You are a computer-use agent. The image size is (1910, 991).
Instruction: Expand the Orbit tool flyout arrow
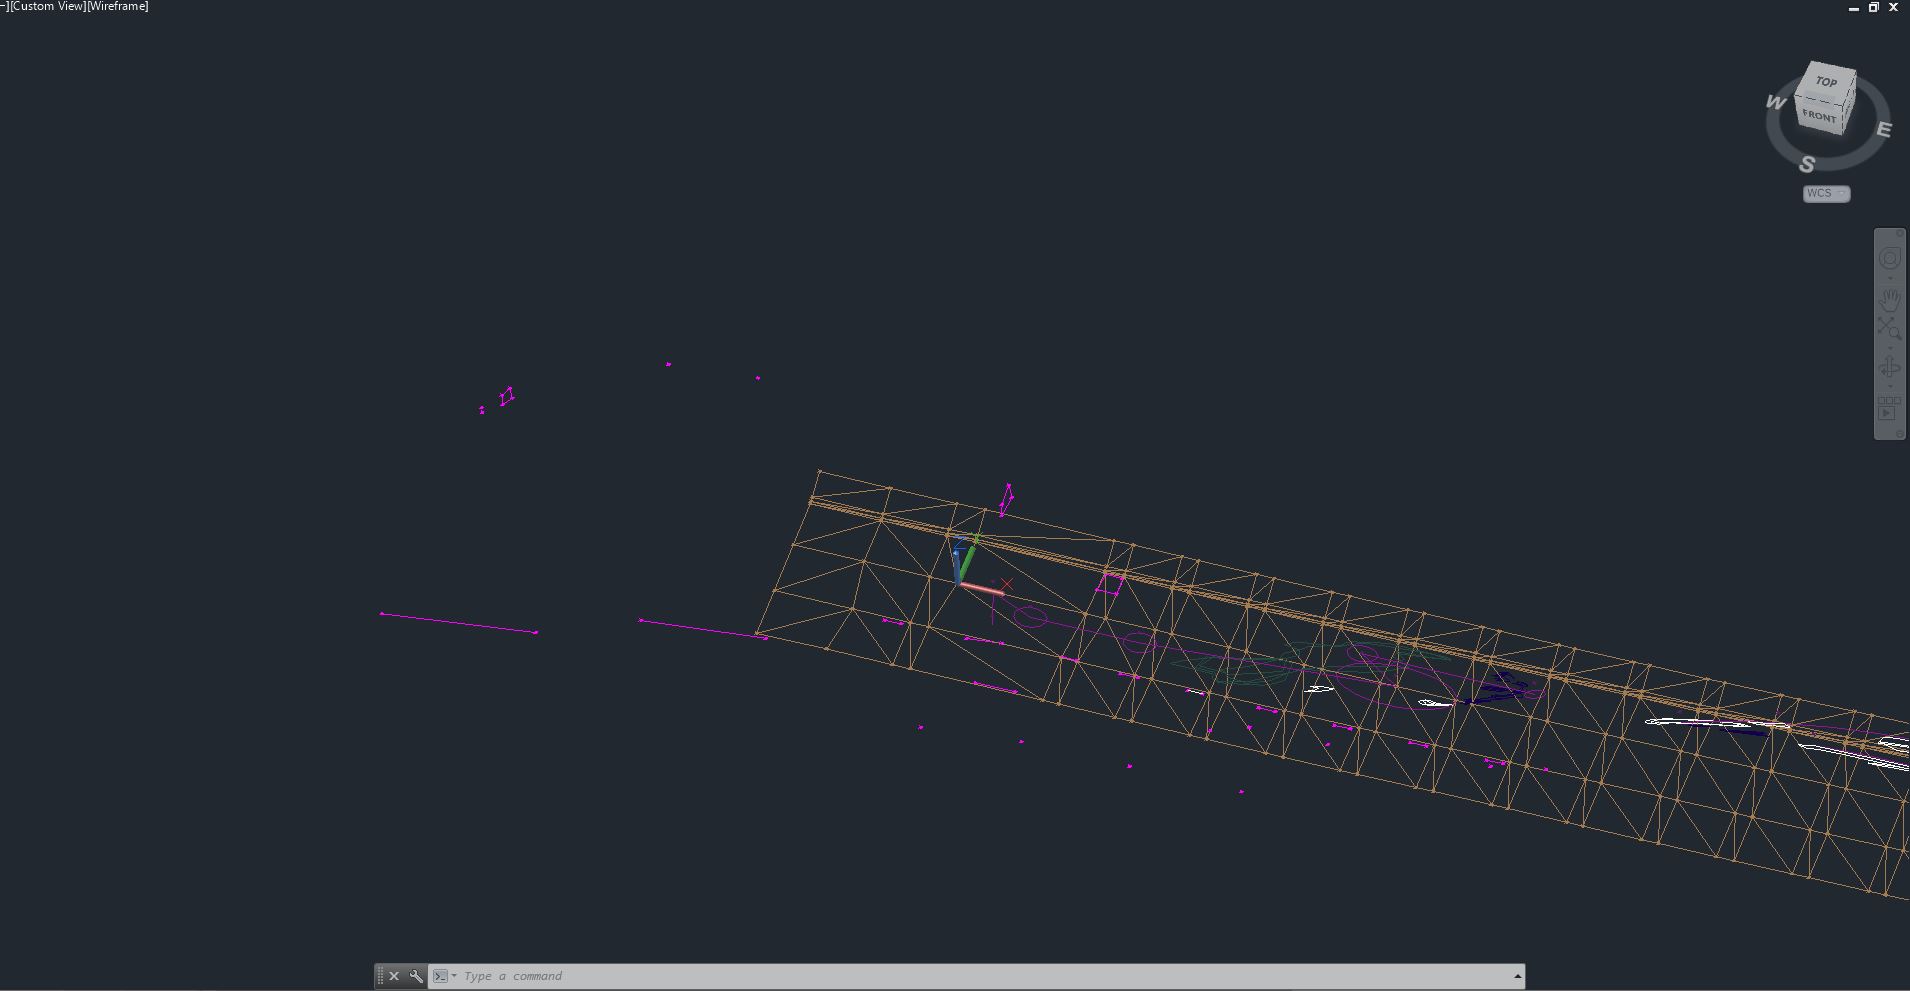click(1890, 386)
